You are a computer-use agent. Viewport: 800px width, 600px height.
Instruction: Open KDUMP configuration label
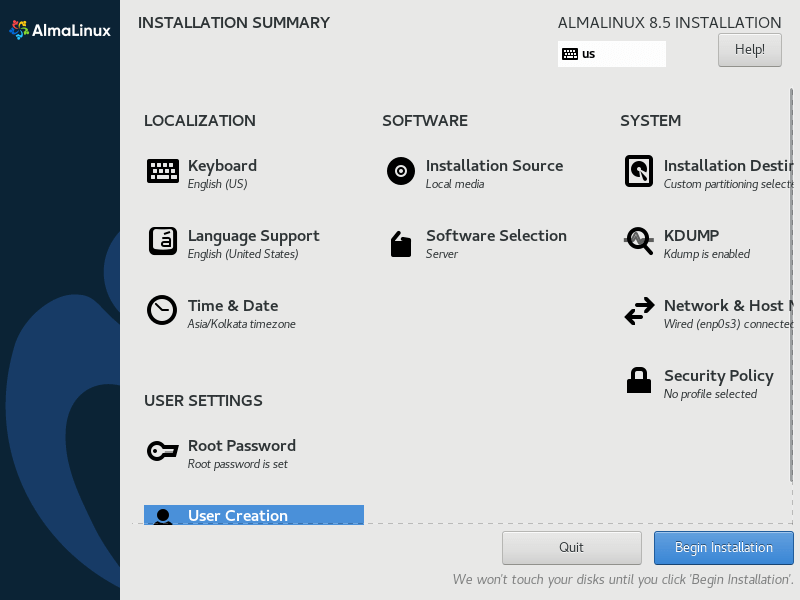point(691,236)
